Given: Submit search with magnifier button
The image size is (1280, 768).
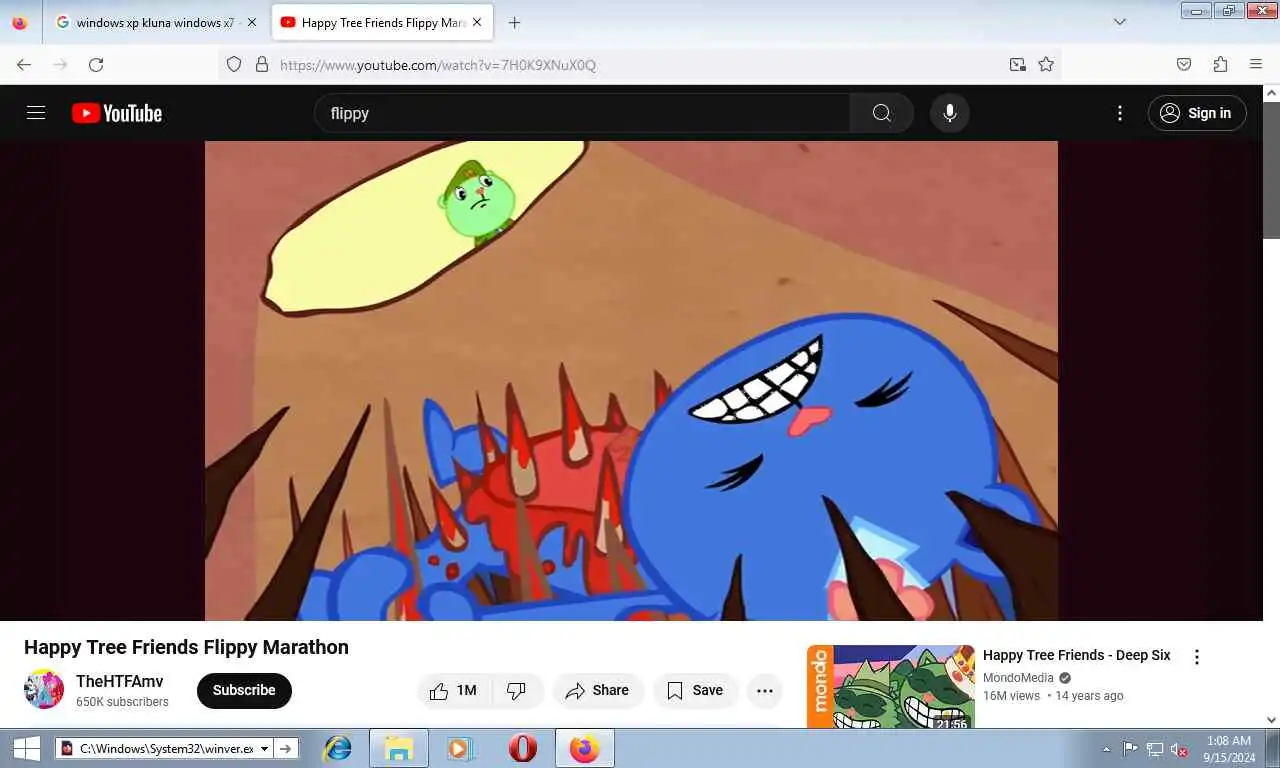Looking at the screenshot, I should [x=881, y=113].
